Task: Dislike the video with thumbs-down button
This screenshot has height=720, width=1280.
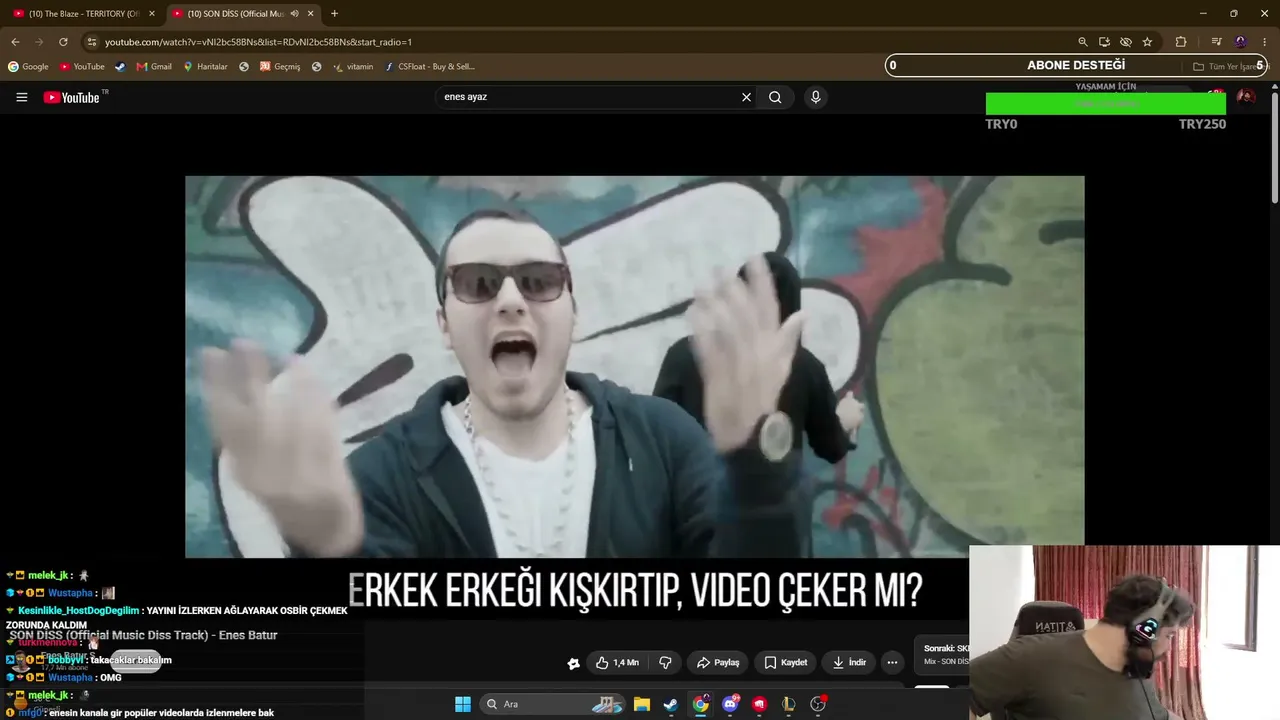Action: [665, 662]
